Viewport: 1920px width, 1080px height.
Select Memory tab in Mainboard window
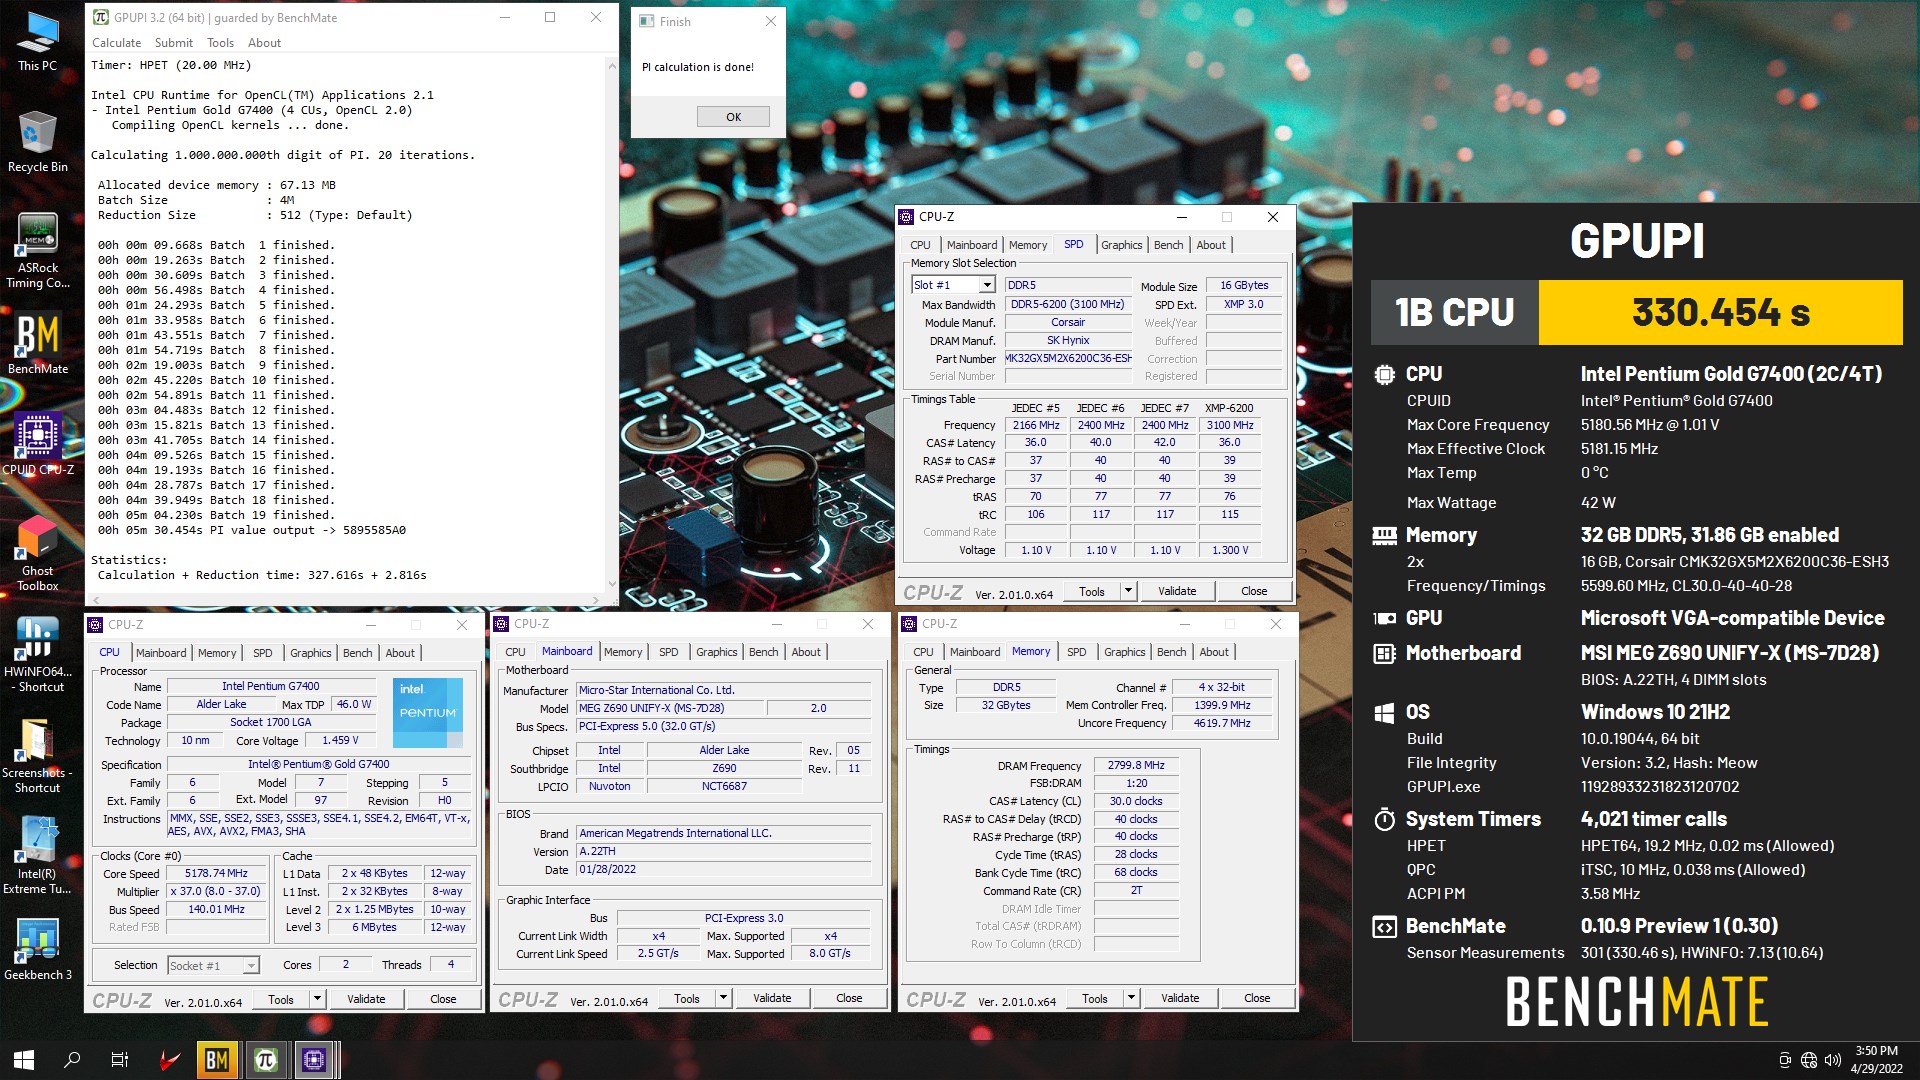[623, 652]
